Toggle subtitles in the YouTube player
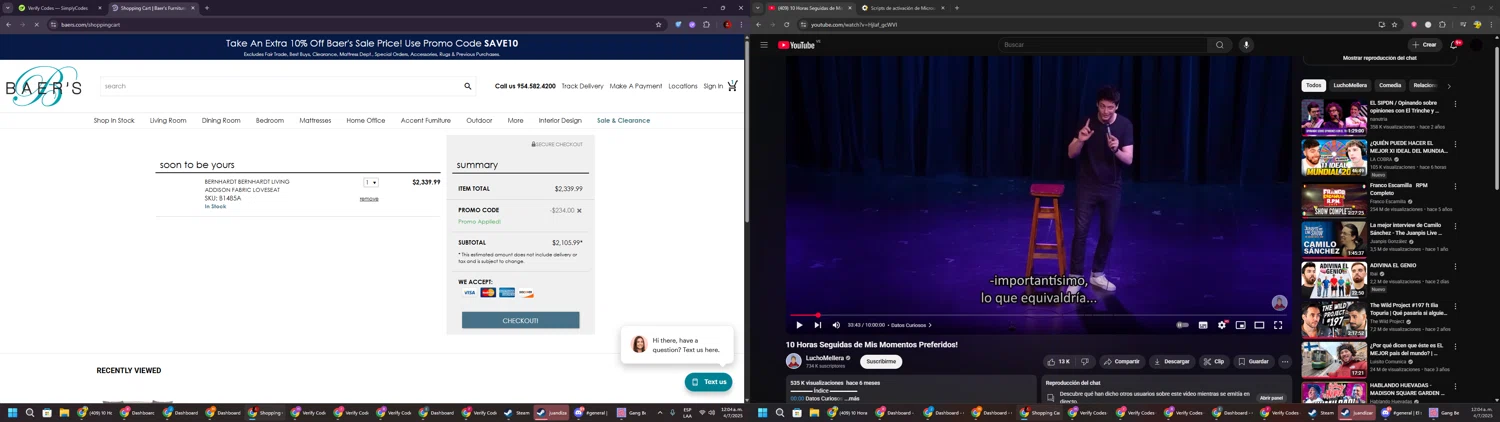Viewport: 1500px width, 422px height. point(1203,325)
